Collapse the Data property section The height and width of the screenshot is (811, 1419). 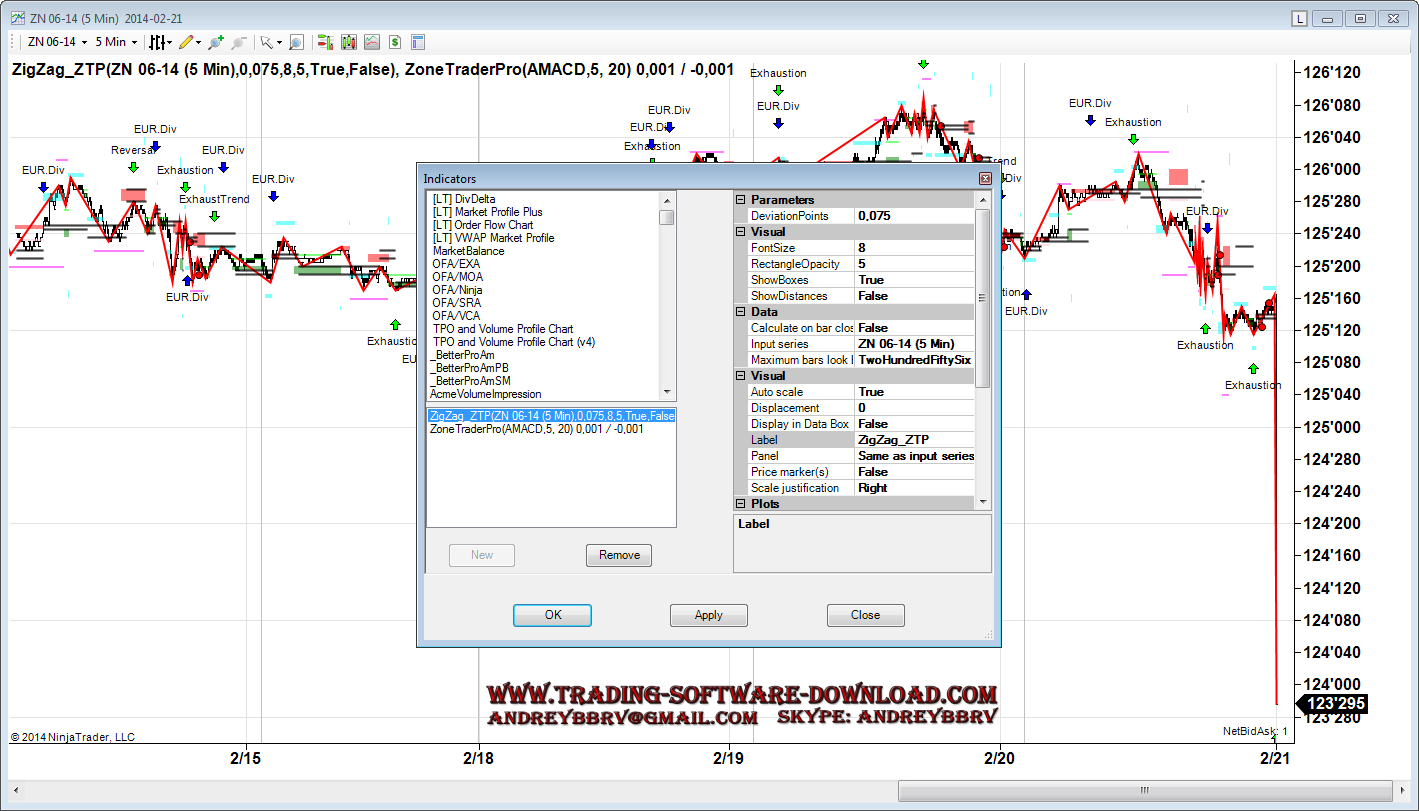pyautogui.click(x=741, y=312)
